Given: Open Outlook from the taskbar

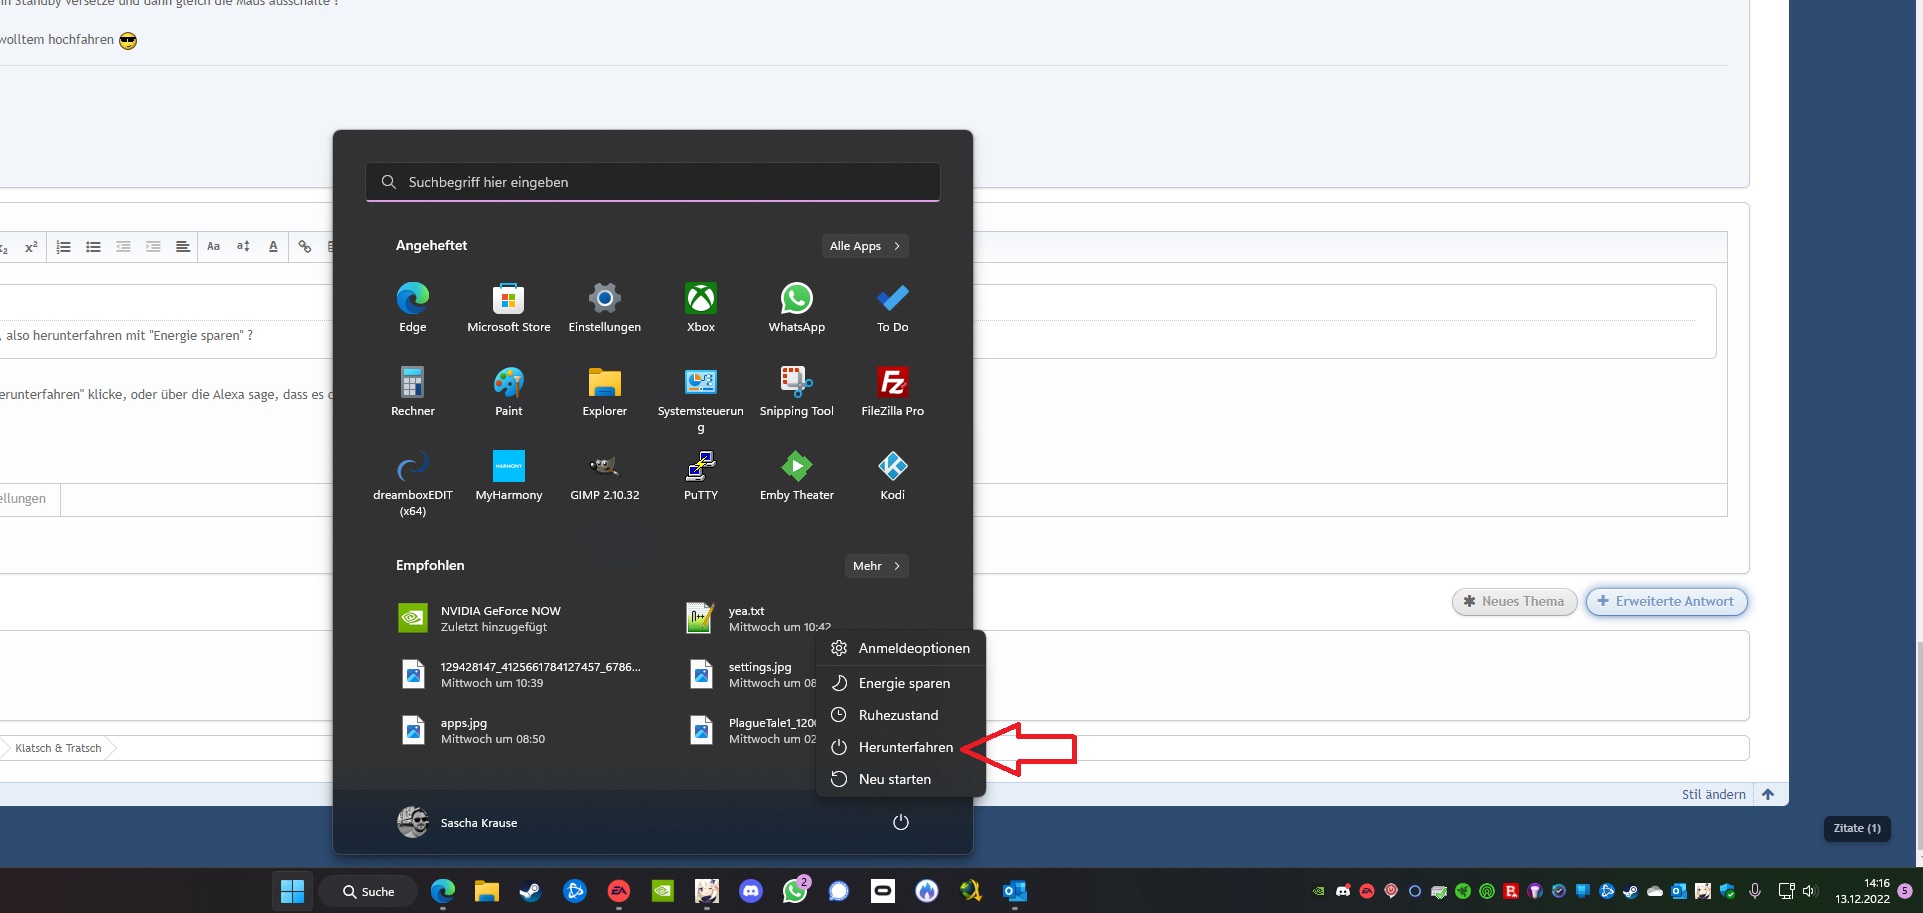Looking at the screenshot, I should 1014,891.
